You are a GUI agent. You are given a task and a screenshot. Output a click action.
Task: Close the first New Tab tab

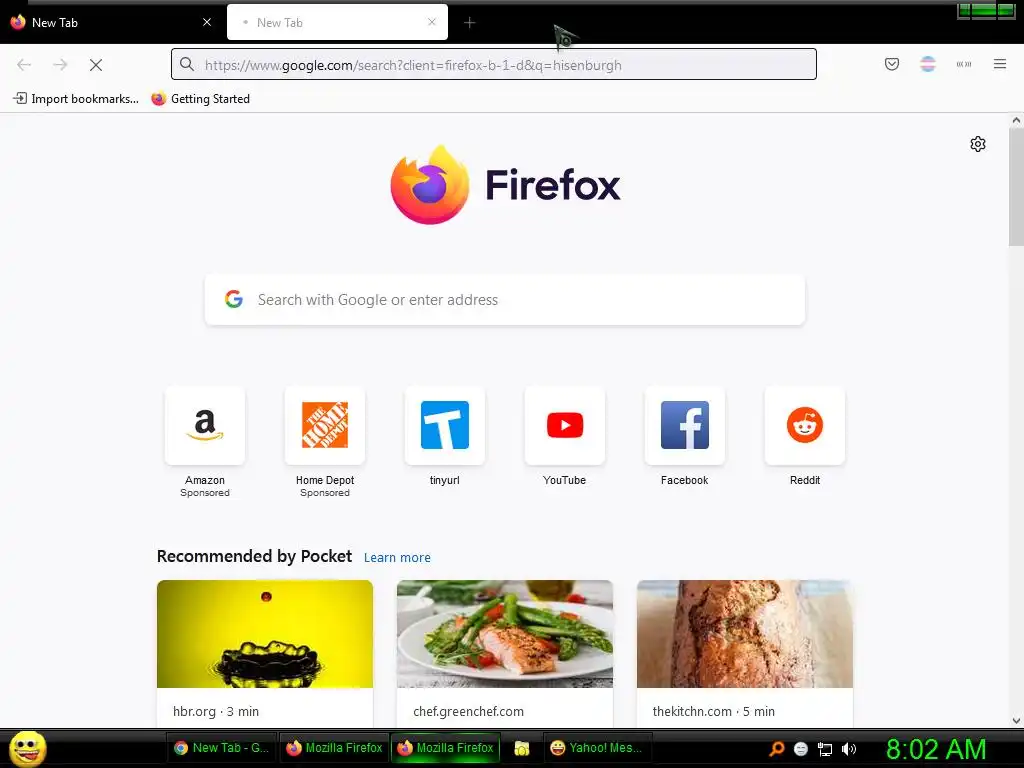click(x=207, y=22)
